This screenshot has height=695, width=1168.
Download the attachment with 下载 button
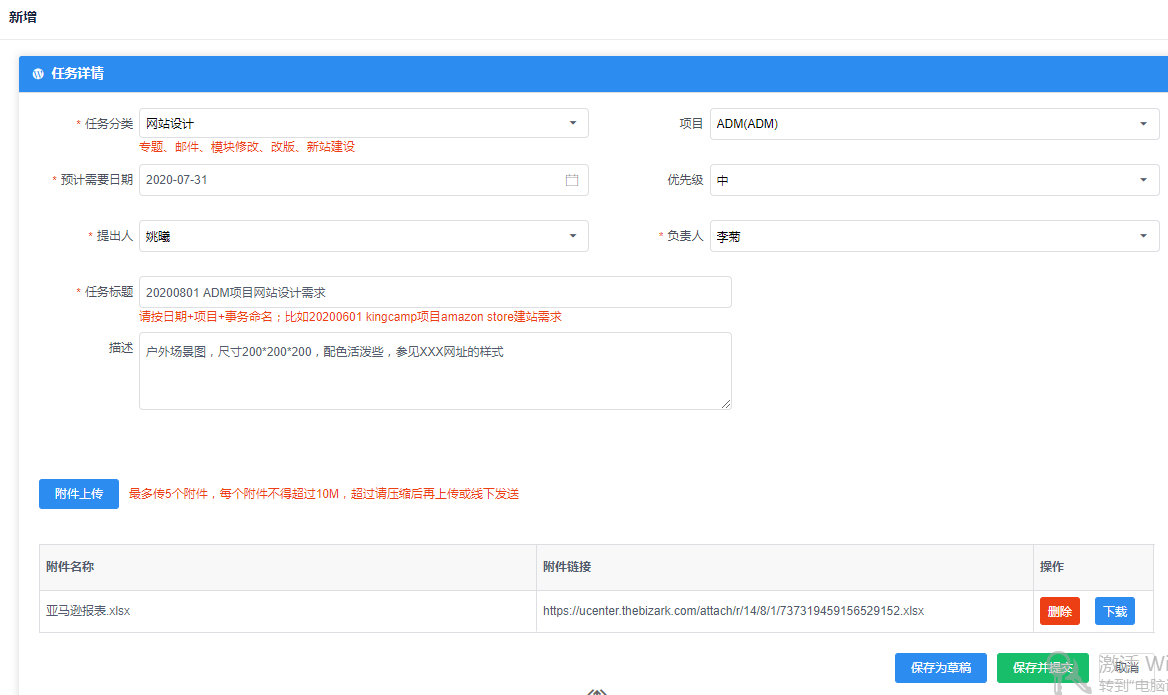coord(1114,611)
